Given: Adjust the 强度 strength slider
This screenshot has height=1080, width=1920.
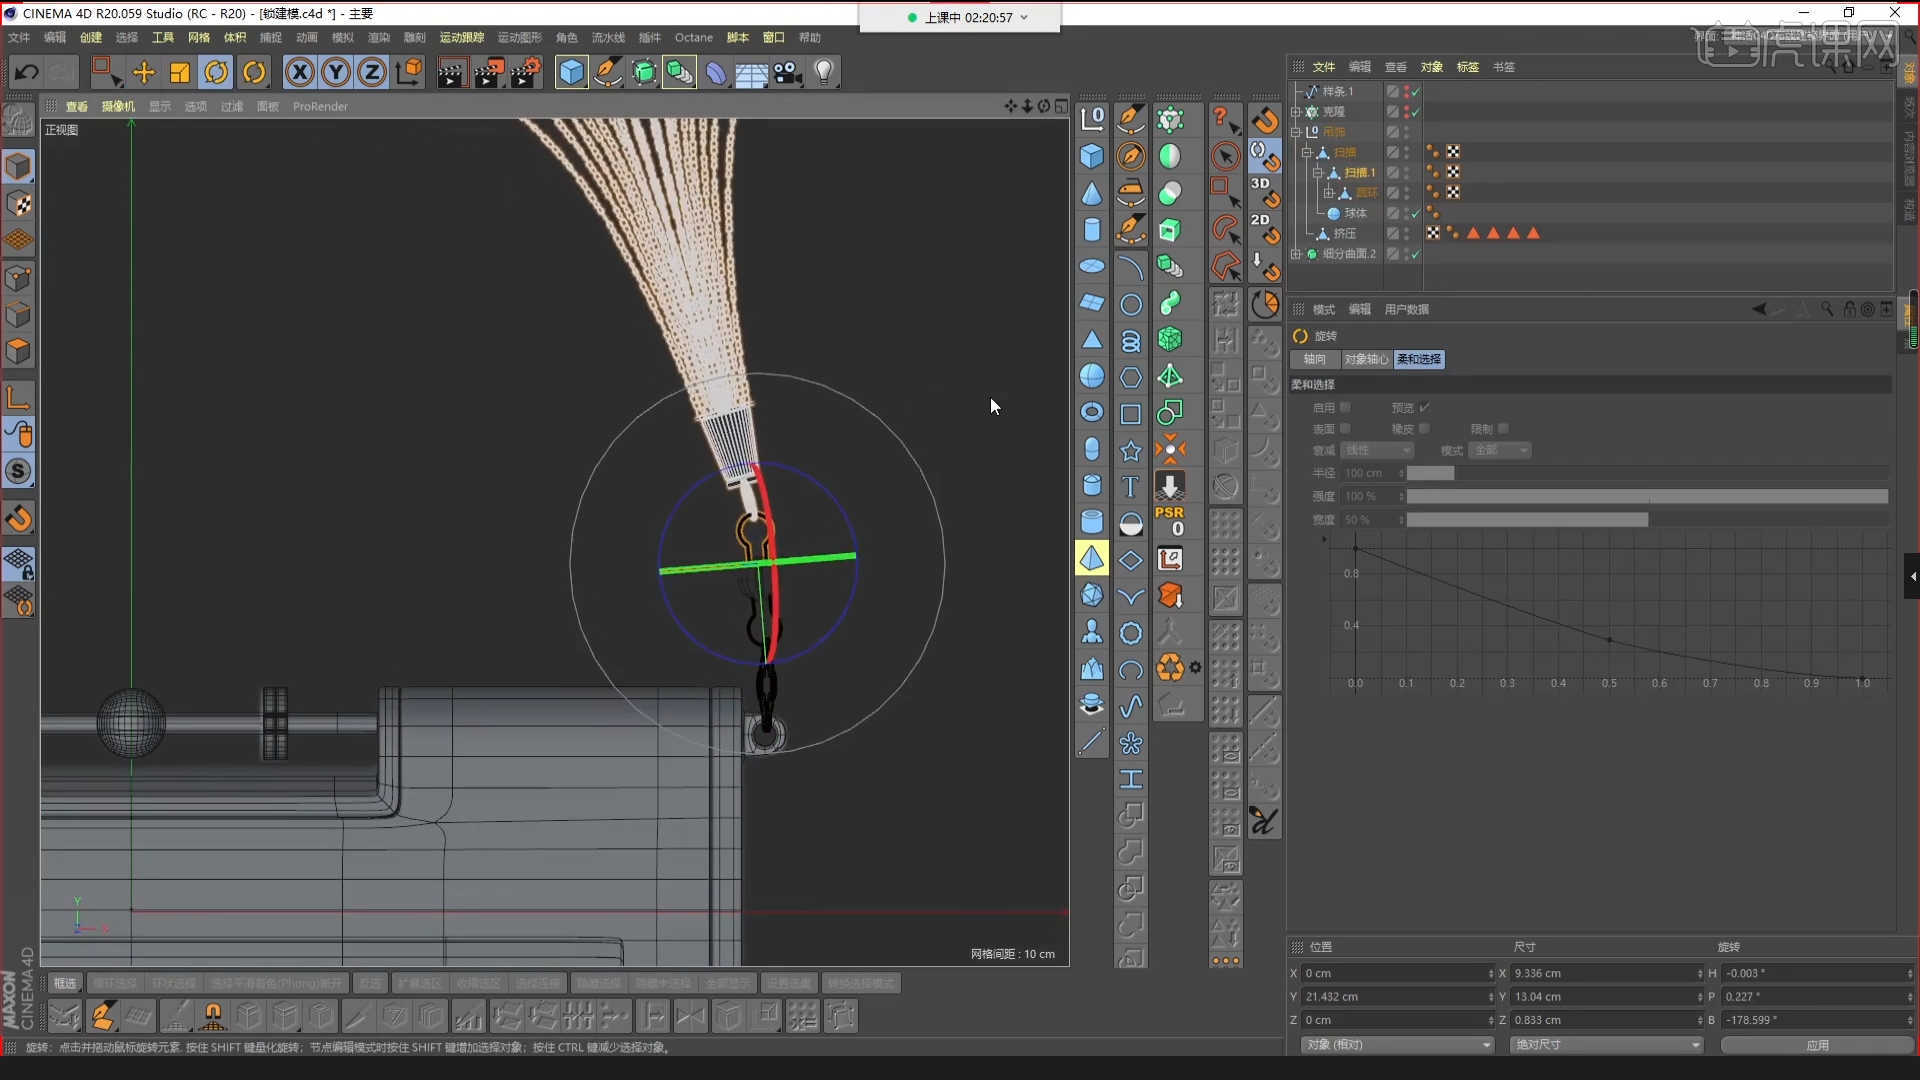Looking at the screenshot, I should tap(1647, 496).
